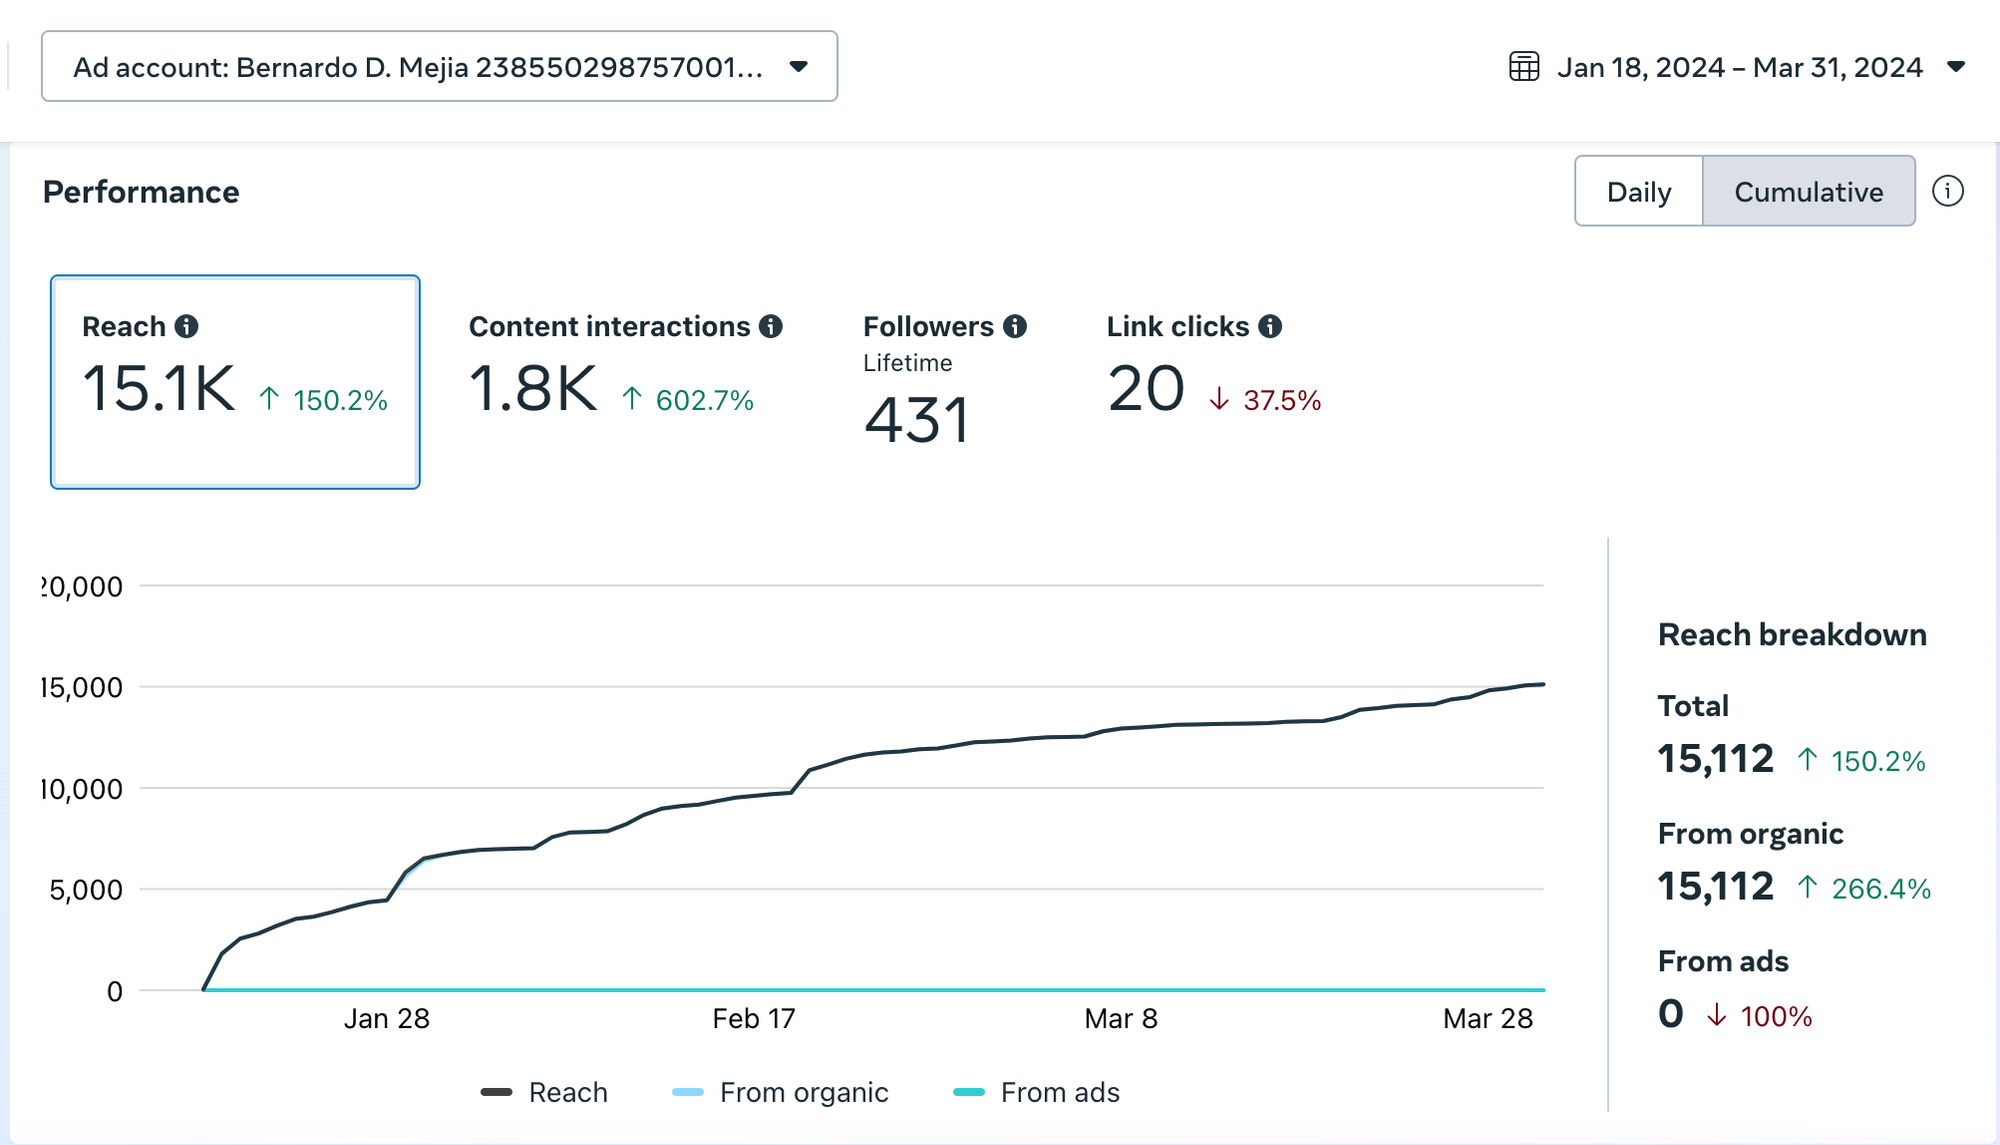
Task: Click the calendar icon beside date range
Action: [x=1523, y=67]
